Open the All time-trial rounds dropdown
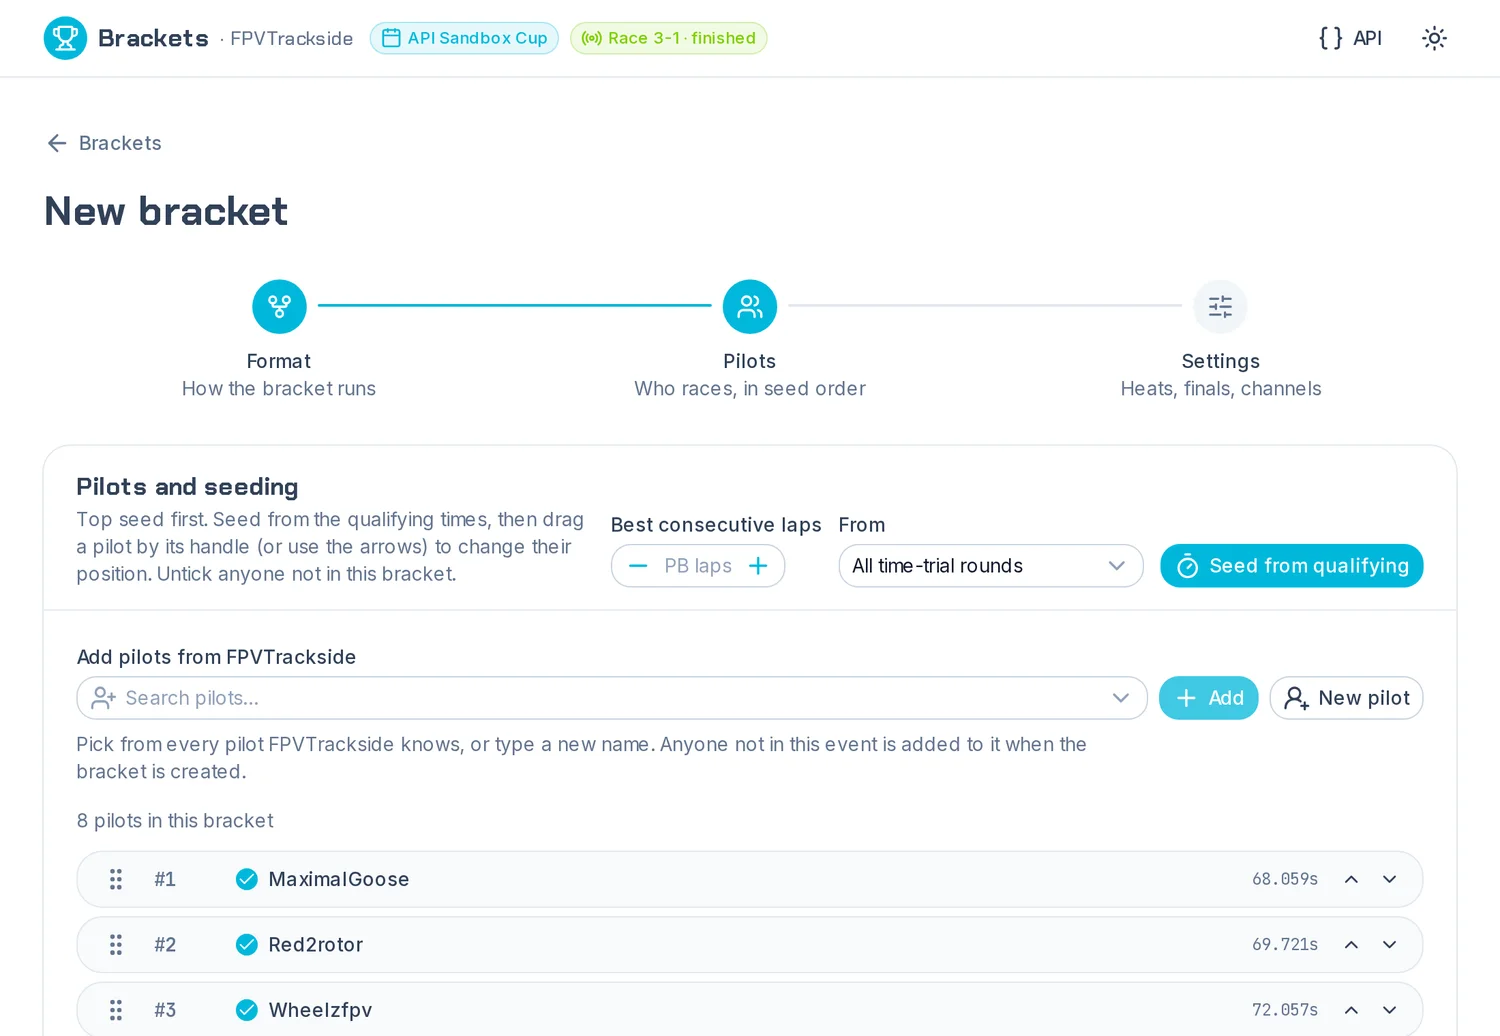 click(x=991, y=566)
